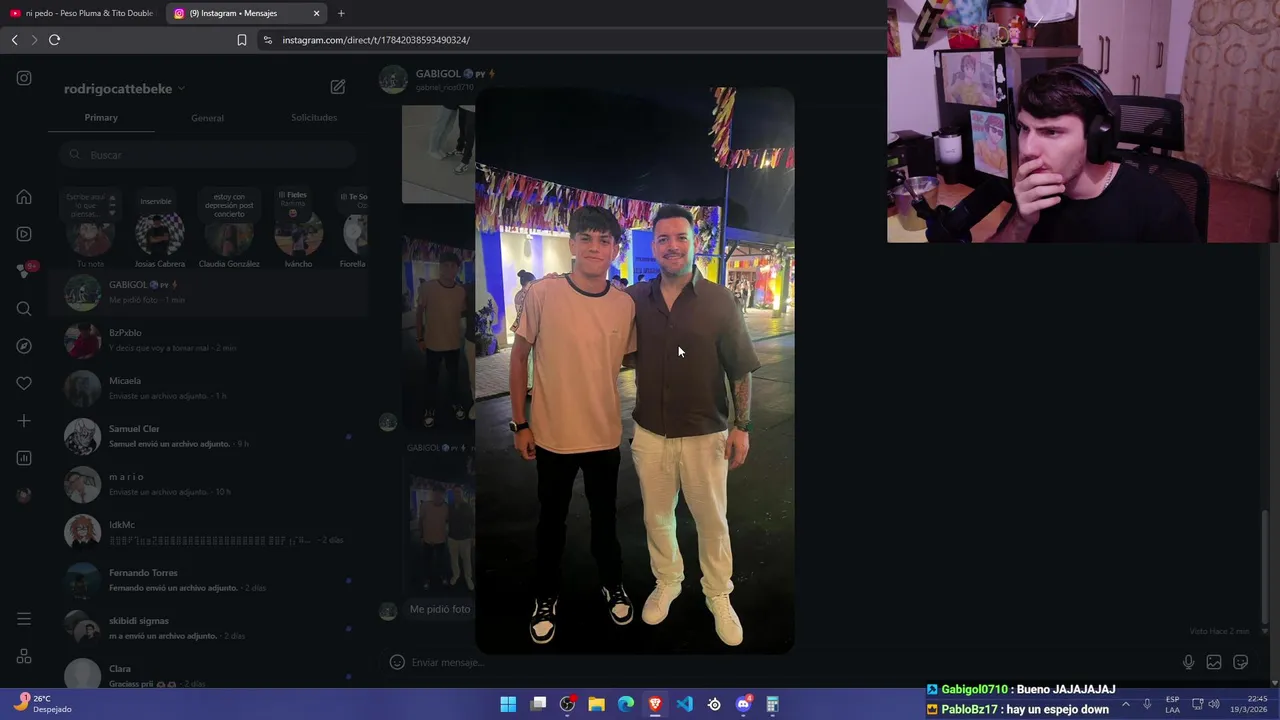Close the Instagram Mensajes browser tab
This screenshot has height=720, width=1280.
point(317,13)
